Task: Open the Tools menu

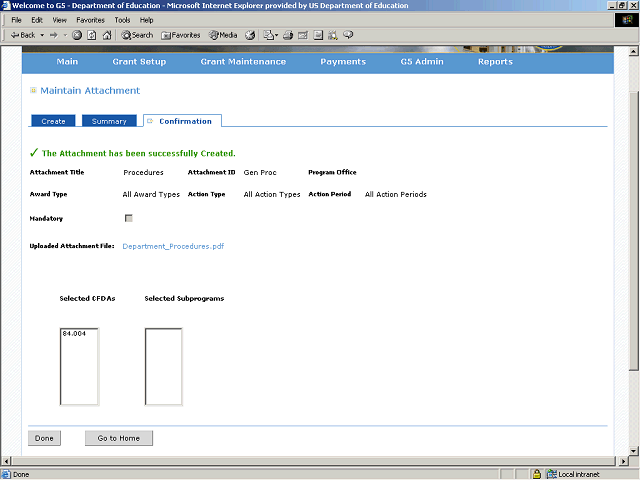Action: tap(122, 20)
